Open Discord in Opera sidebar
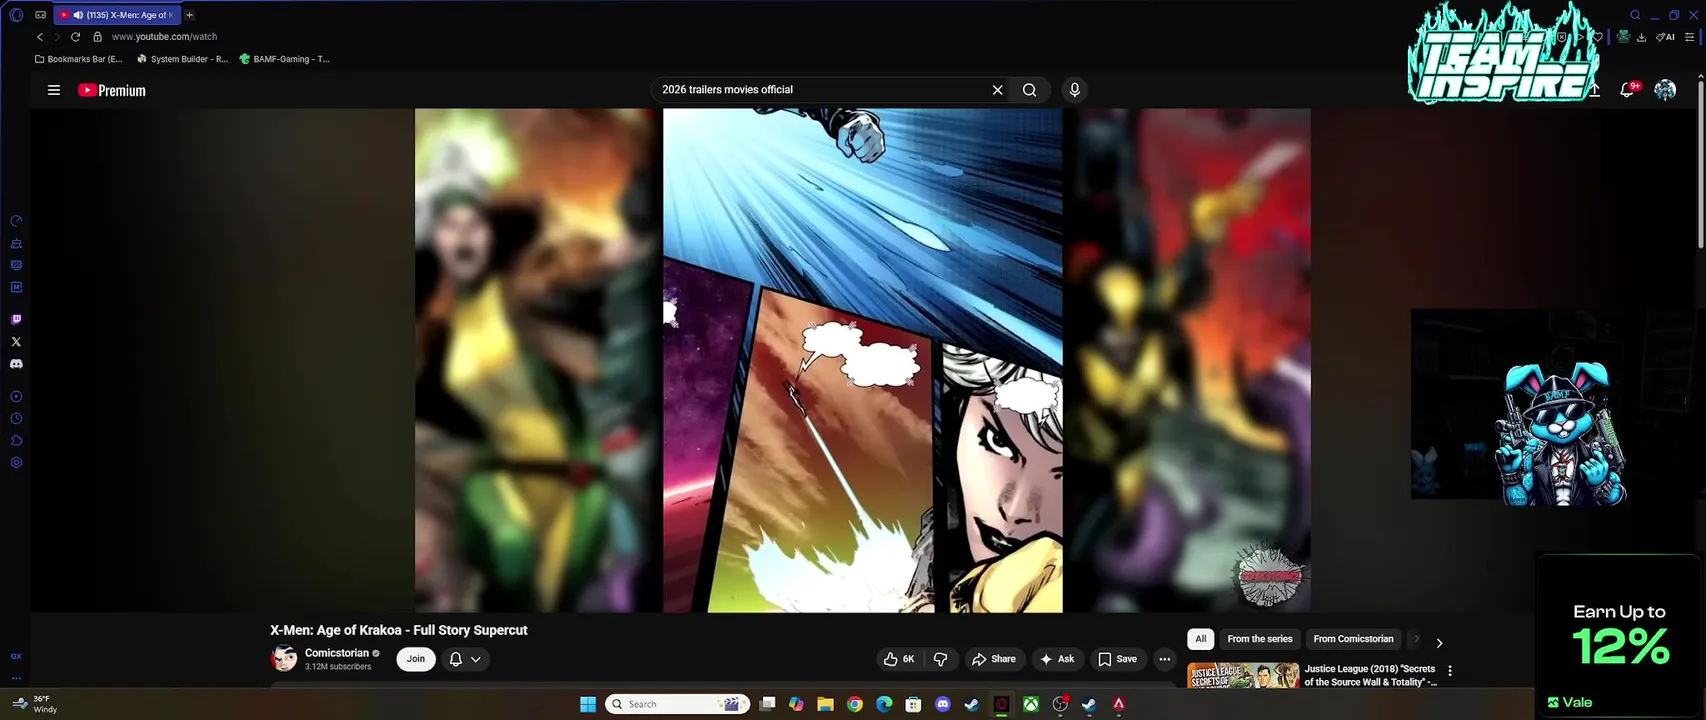This screenshot has height=720, width=1706. [x=16, y=364]
